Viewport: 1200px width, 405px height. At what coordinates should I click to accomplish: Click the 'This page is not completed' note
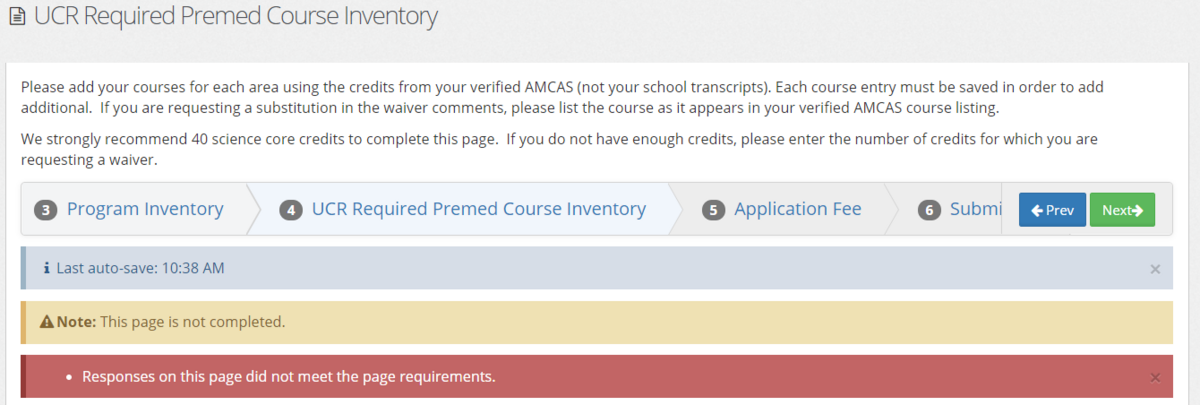[x=194, y=322]
